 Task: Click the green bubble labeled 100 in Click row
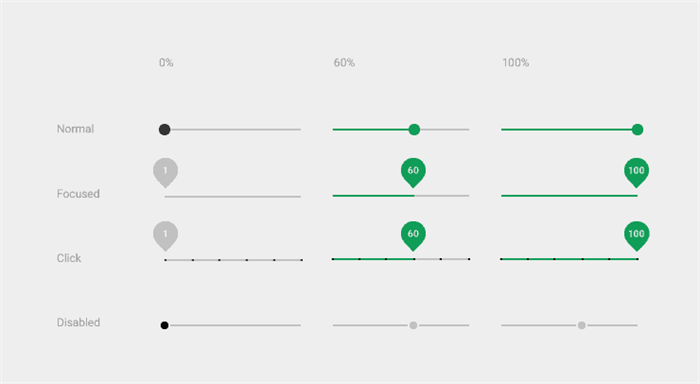point(637,236)
